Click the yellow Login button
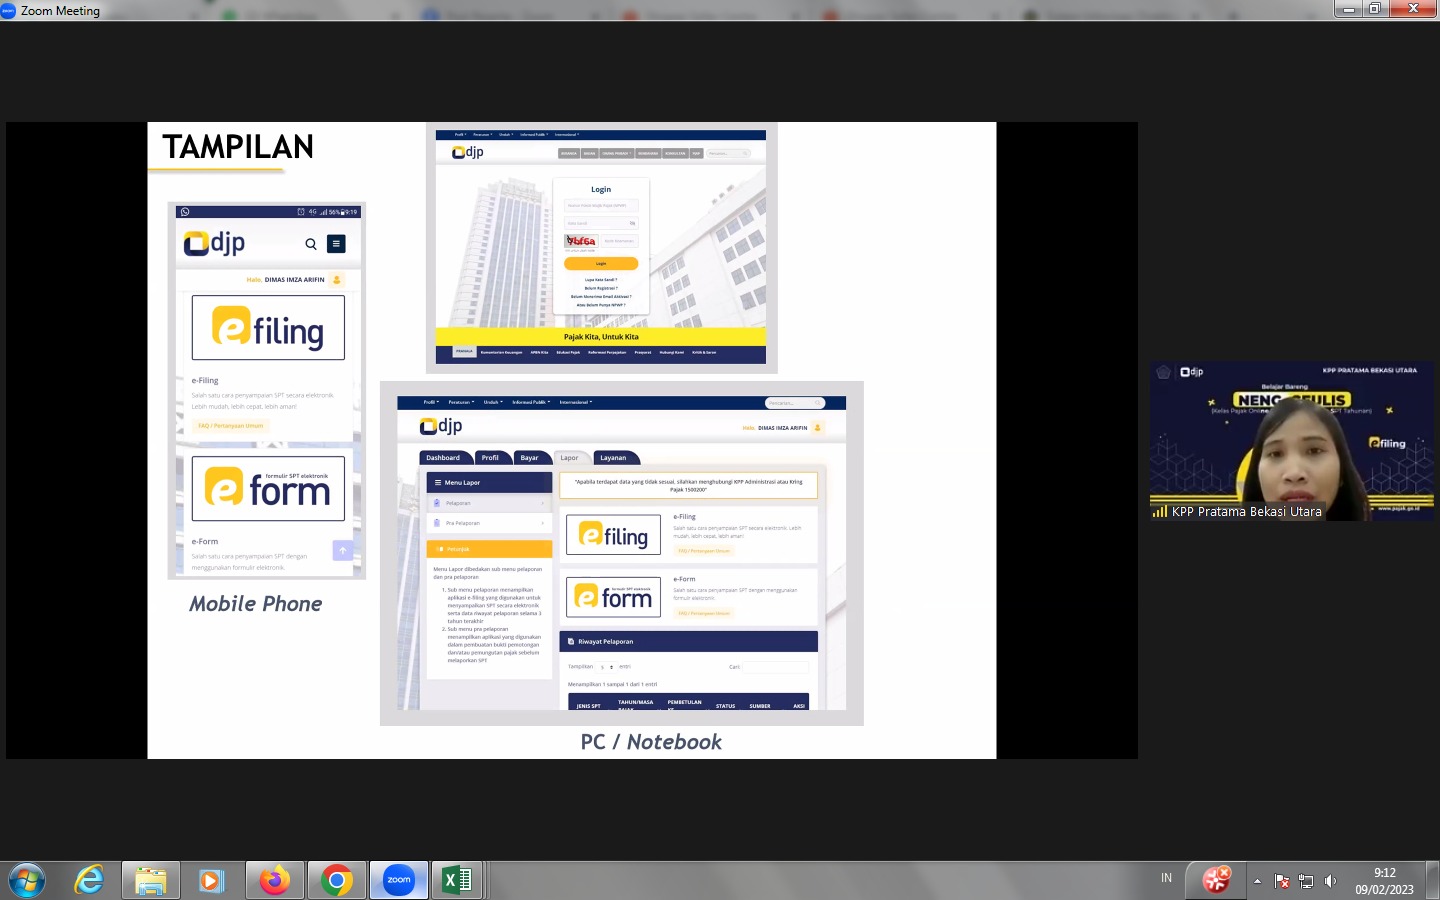This screenshot has height=900, width=1440. (x=600, y=264)
